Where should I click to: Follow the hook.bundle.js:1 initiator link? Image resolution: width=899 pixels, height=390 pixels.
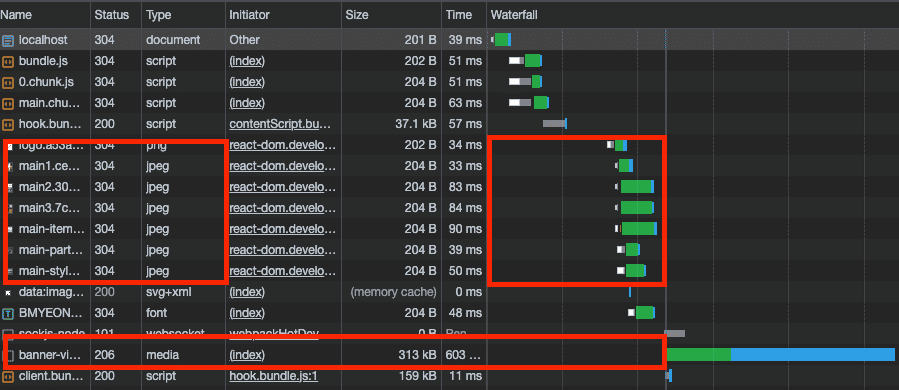point(273,377)
